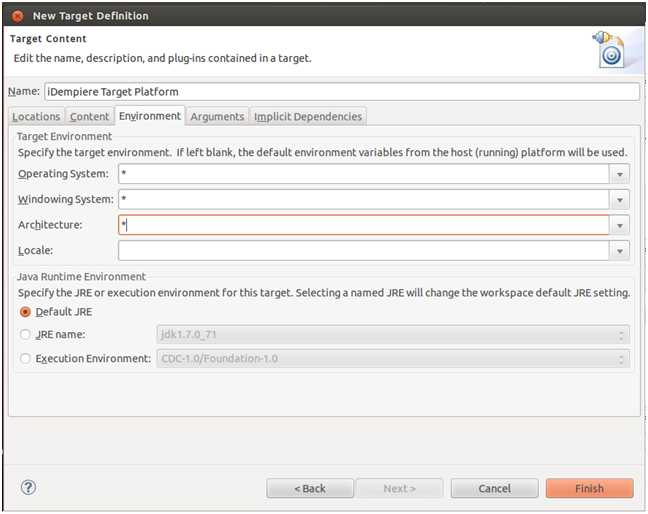The image size is (648, 514).
Task: Click into the empty Locale field
Action: click(364, 251)
